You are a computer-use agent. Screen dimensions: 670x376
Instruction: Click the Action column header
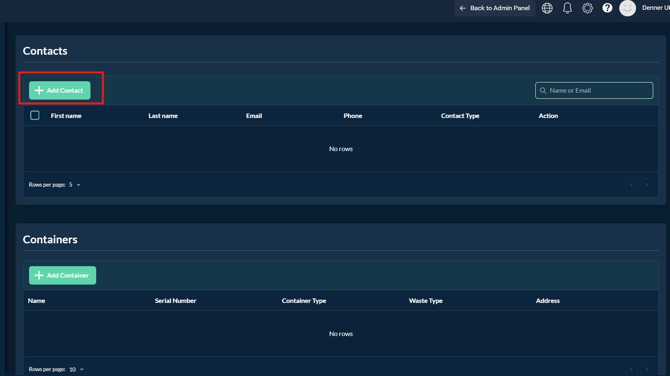(548, 116)
